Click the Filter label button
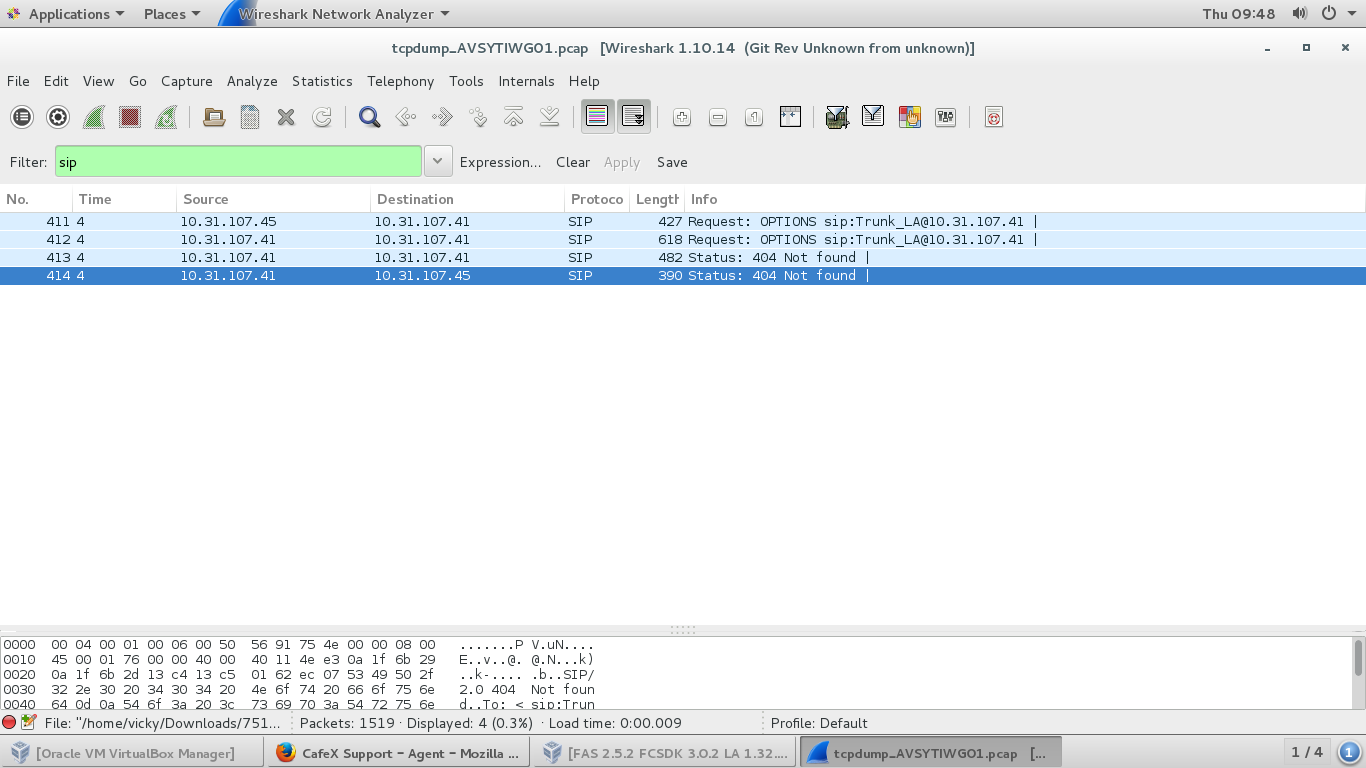 (28, 162)
